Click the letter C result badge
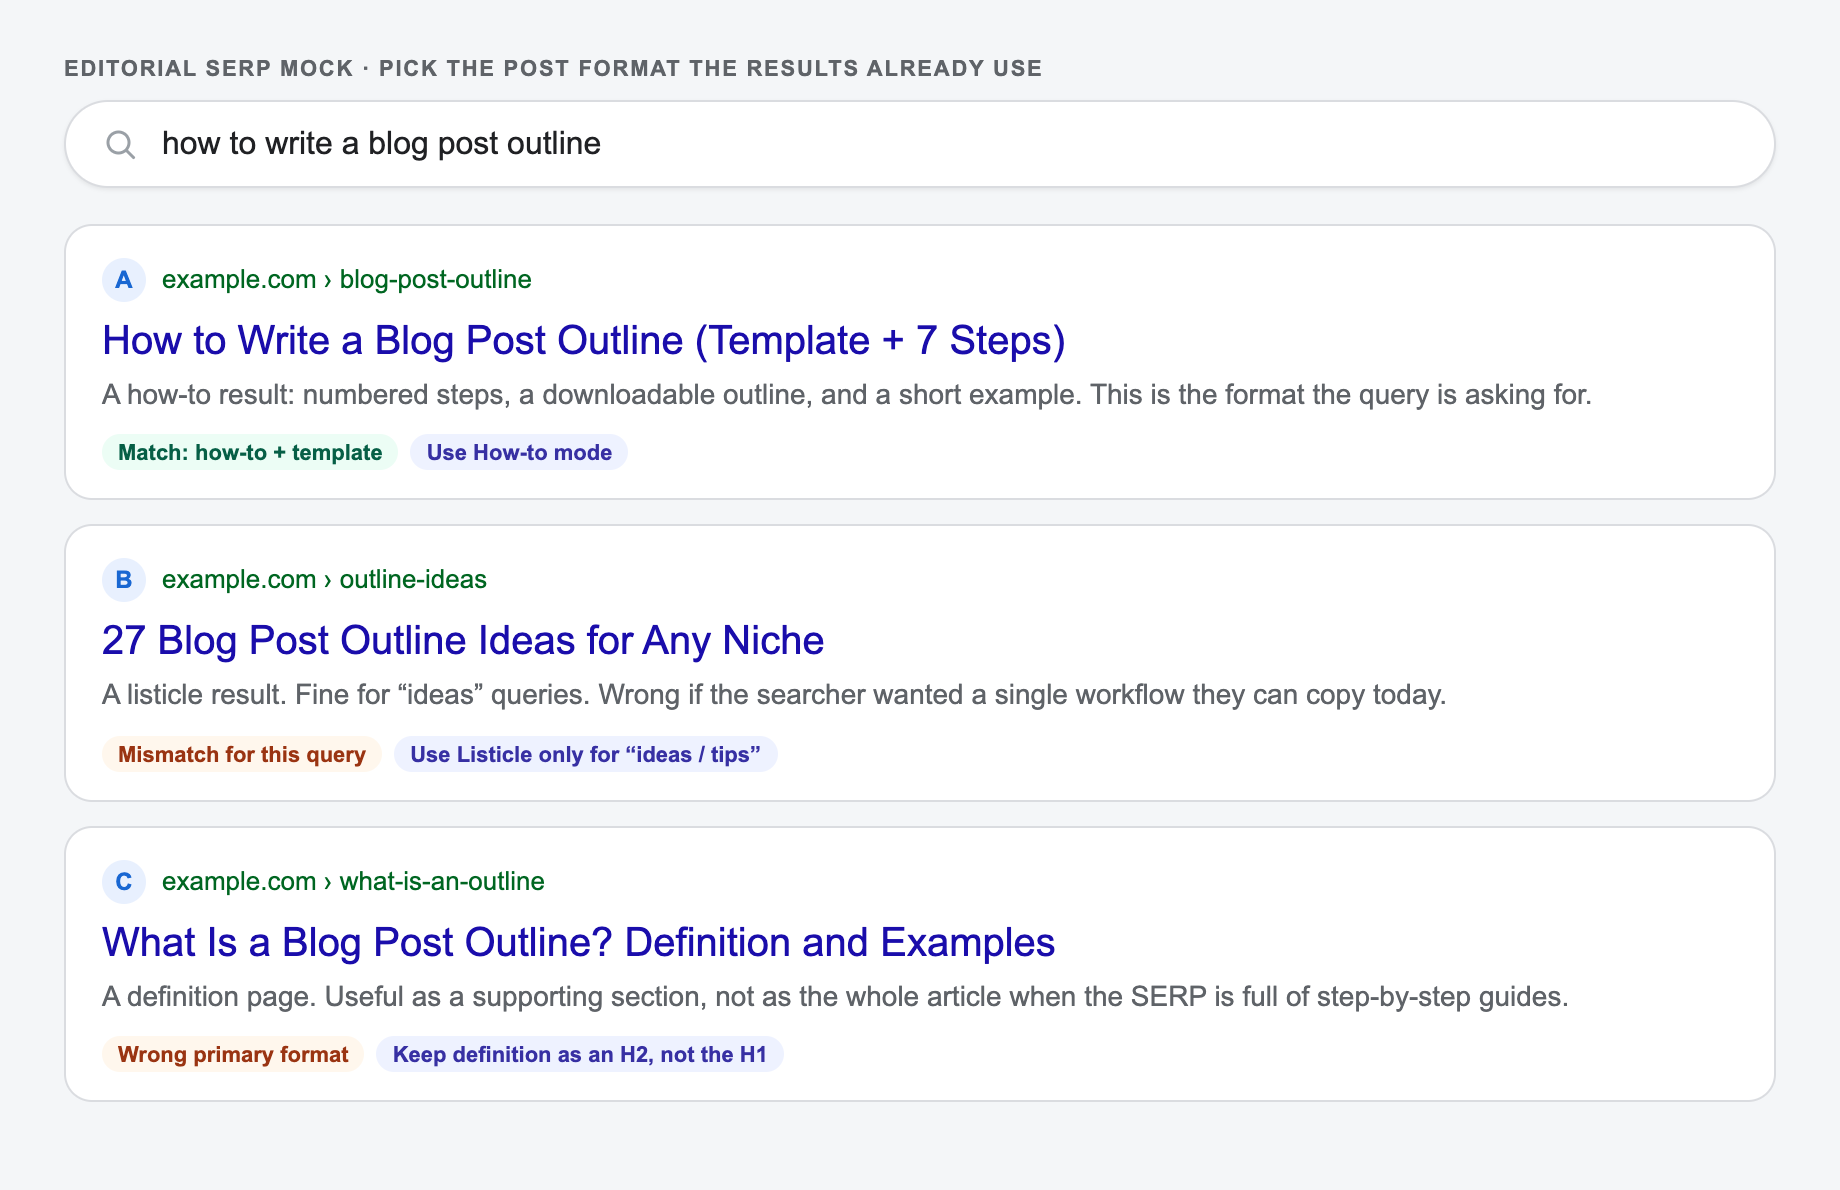 124,881
